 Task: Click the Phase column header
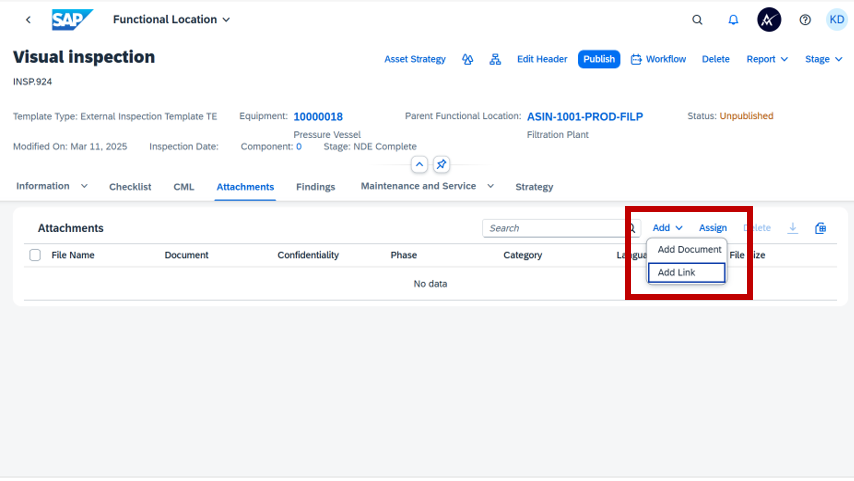(x=404, y=255)
